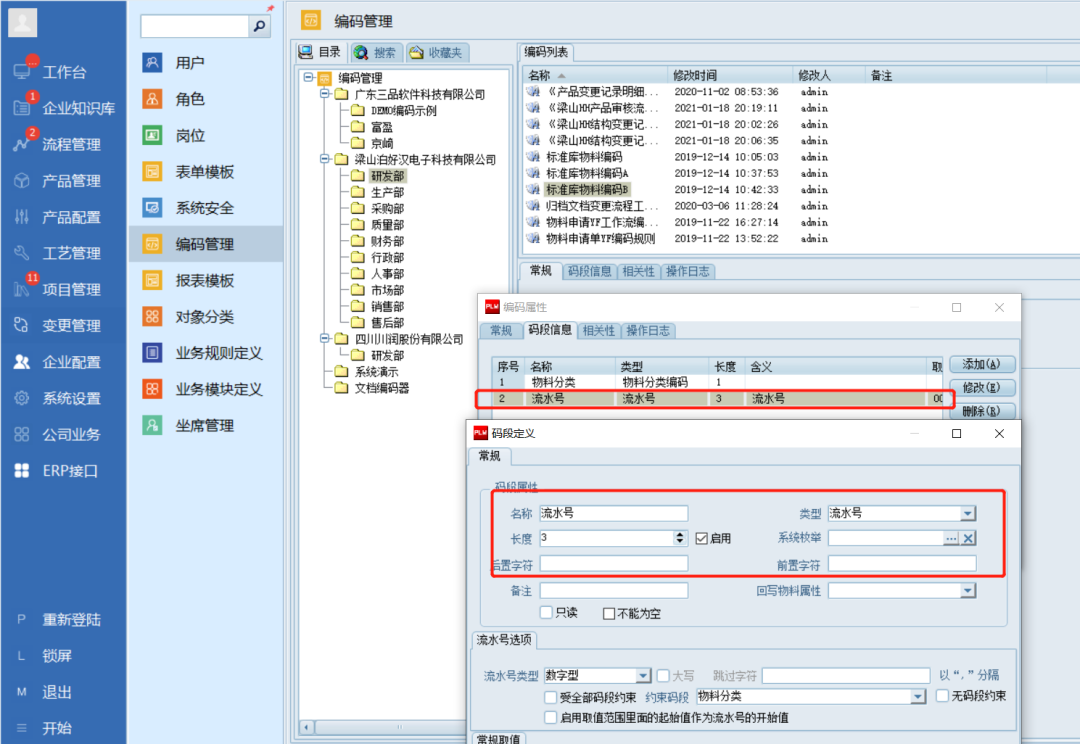Click the user avatar at top left
Viewport: 1080px width, 744px height.
(23, 23)
